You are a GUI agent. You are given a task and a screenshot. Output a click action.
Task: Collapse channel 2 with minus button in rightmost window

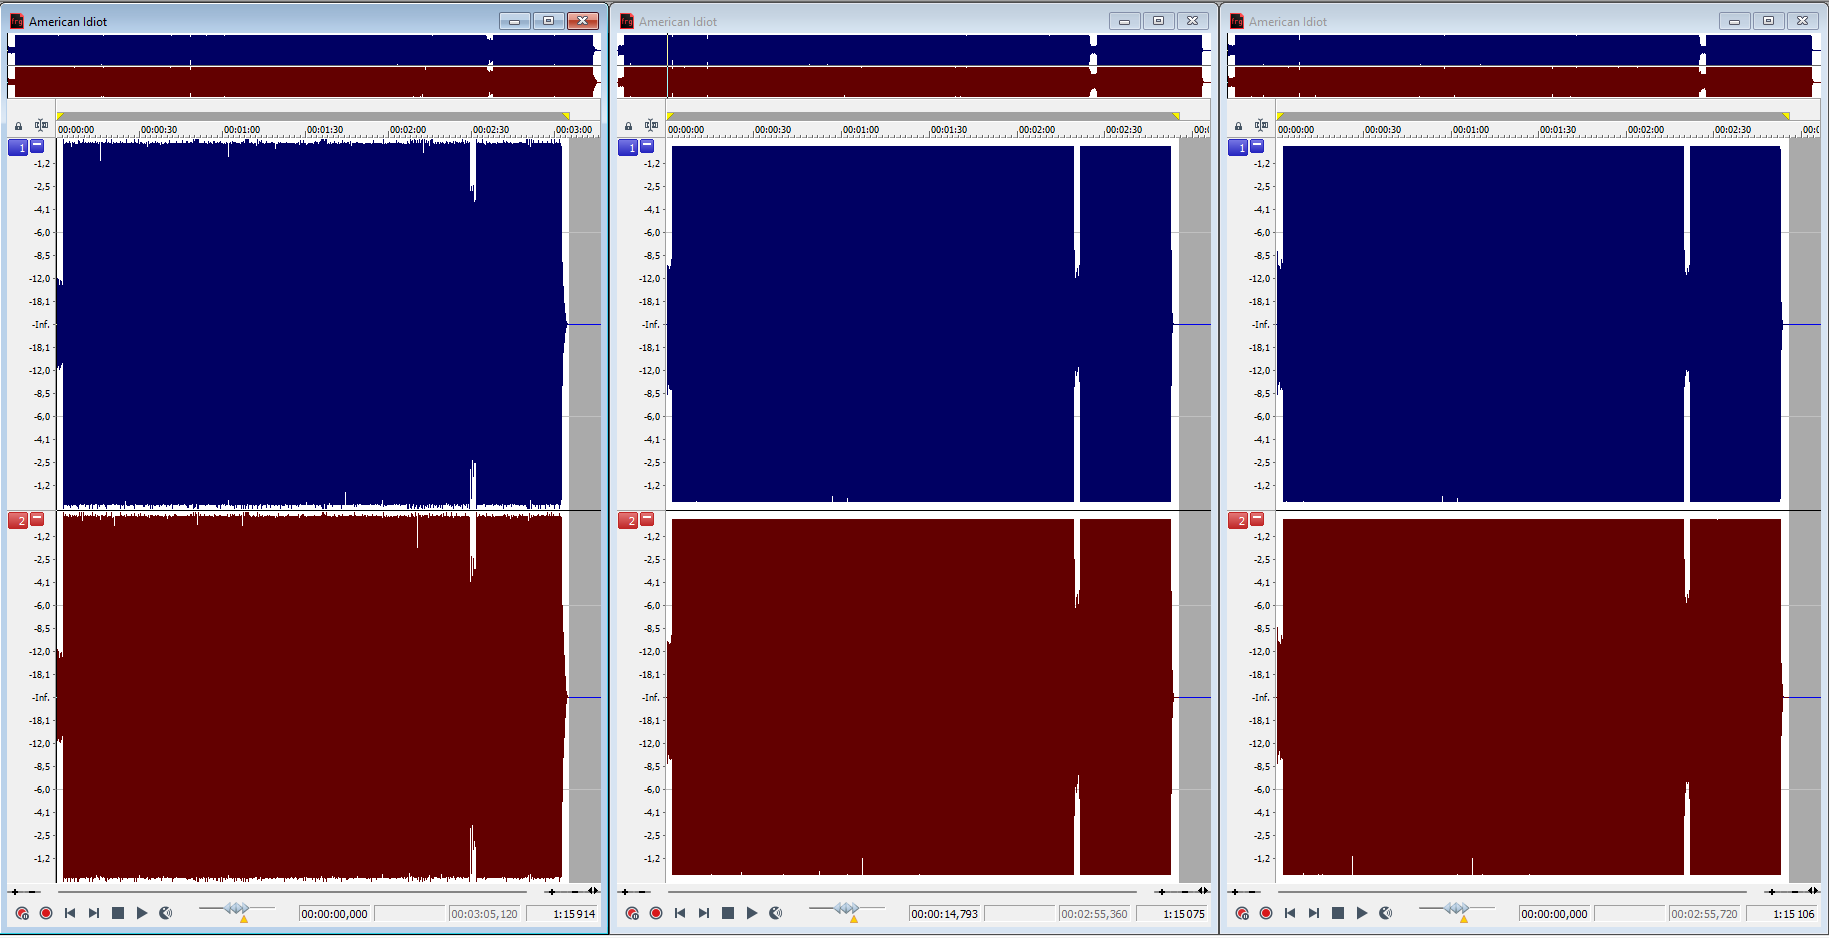[1257, 519]
